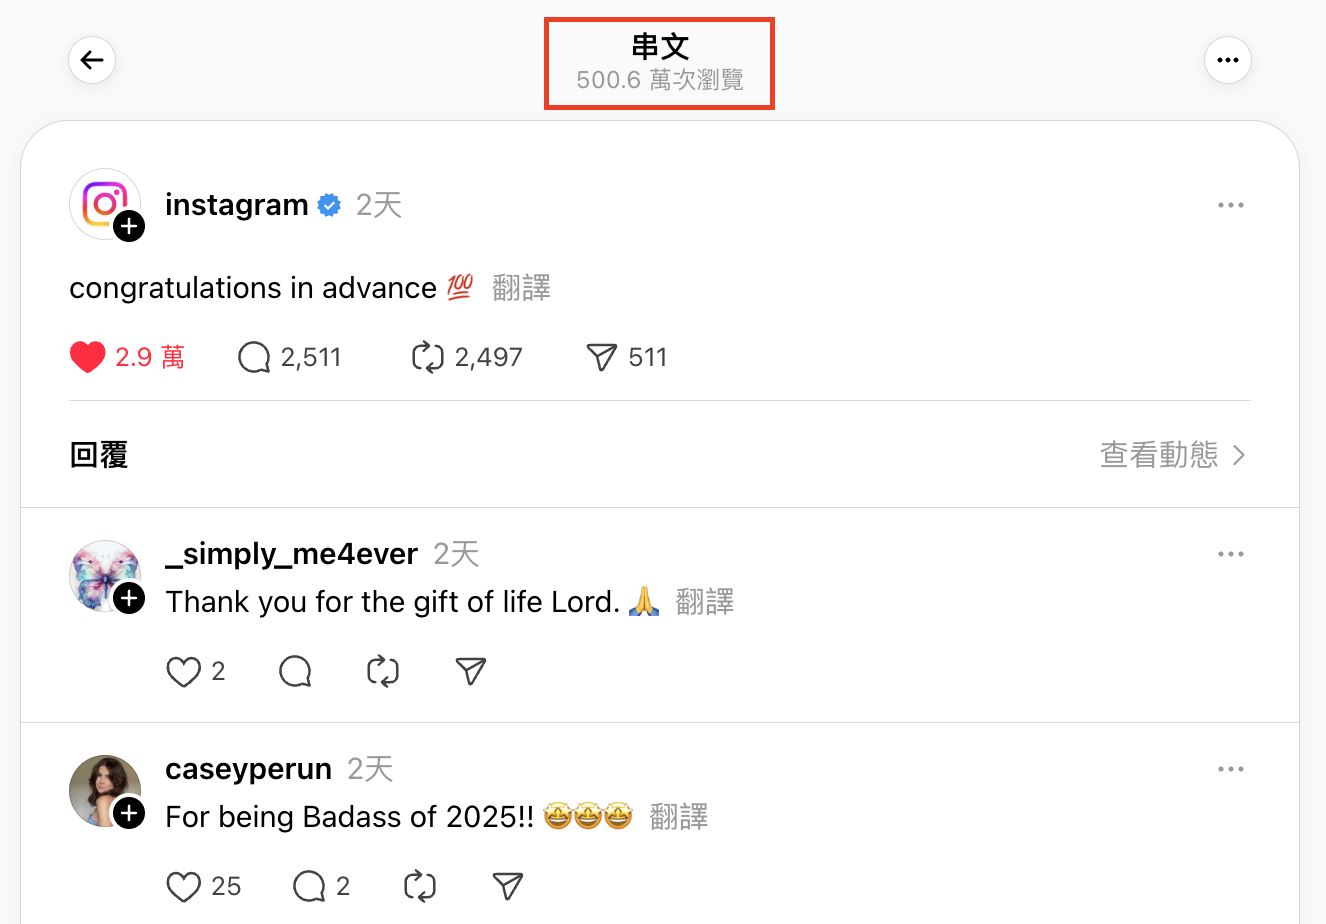Share the caseyperun reply

pos(508,886)
